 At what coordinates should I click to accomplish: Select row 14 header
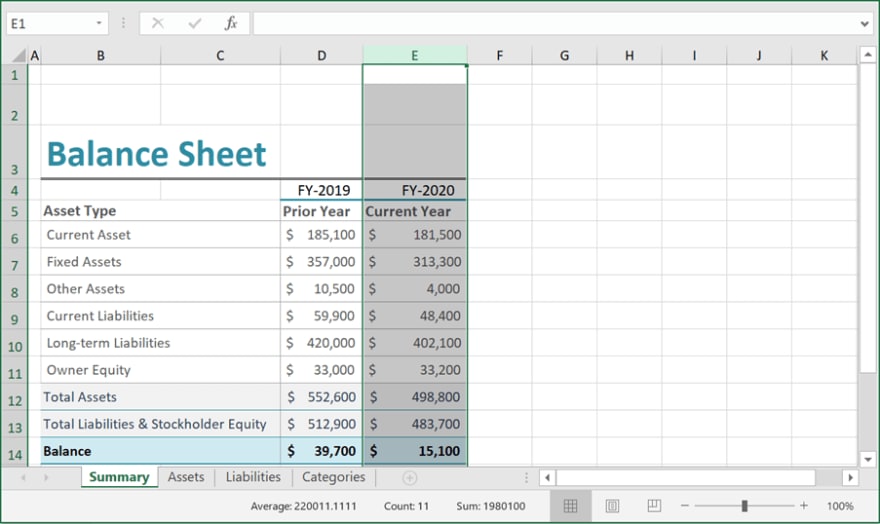(x=15, y=452)
